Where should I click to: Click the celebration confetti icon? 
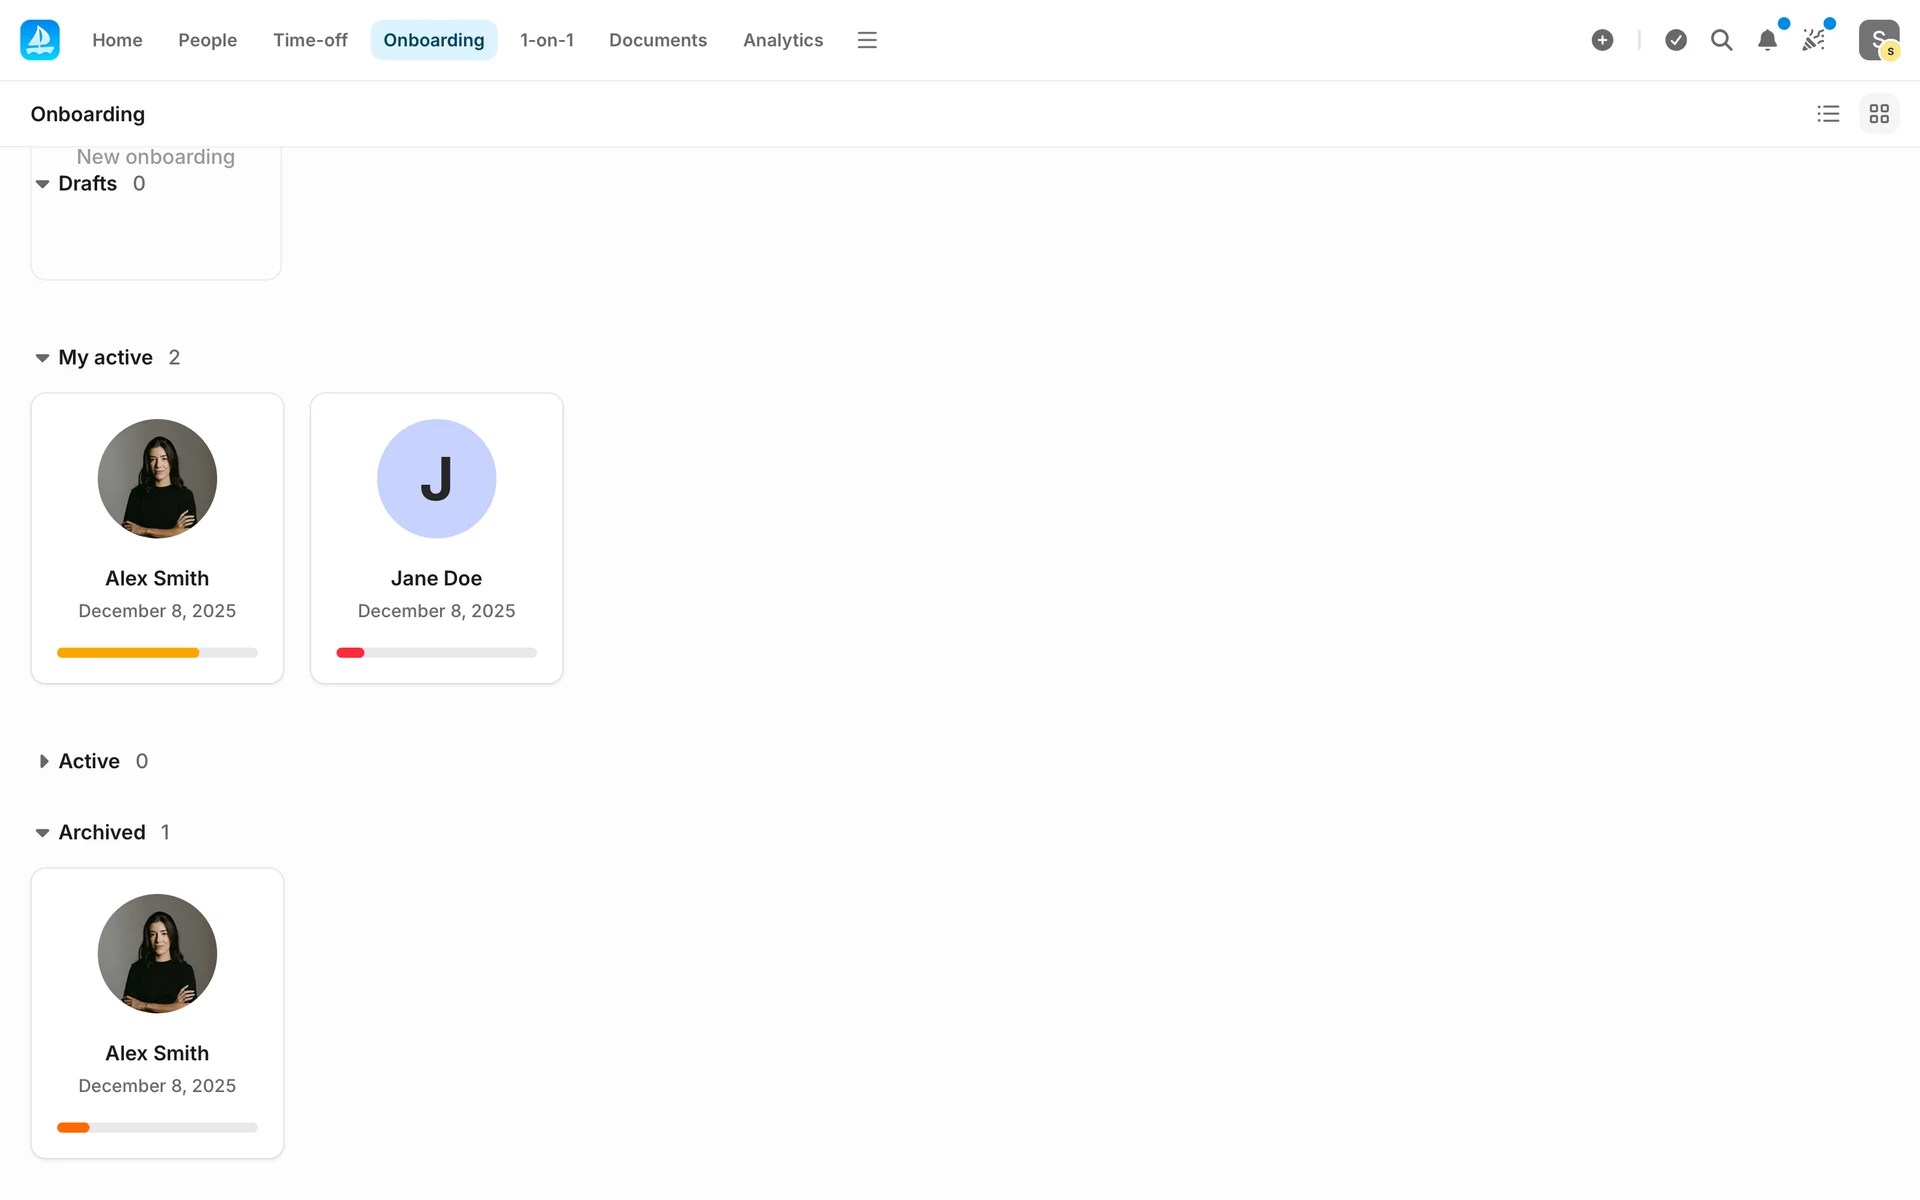1813,40
